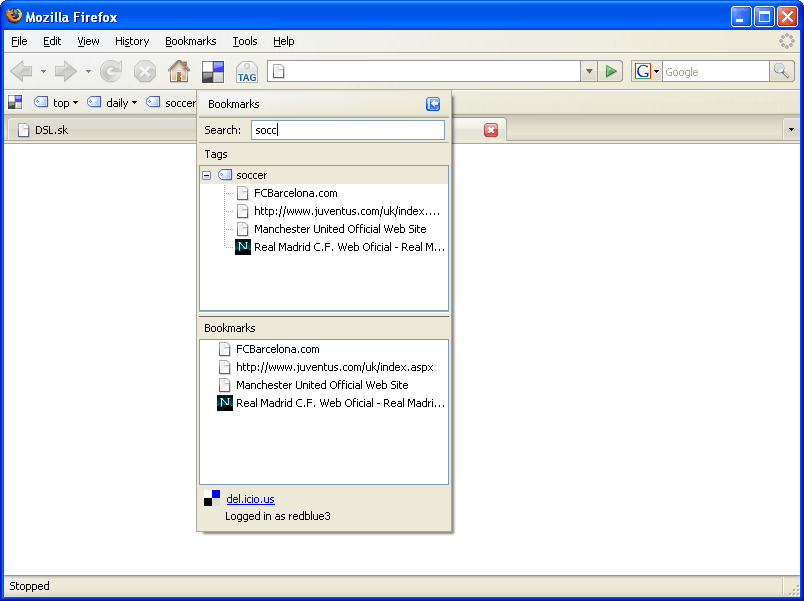Open the Help menu
The width and height of the screenshot is (804, 601).
pos(284,41)
